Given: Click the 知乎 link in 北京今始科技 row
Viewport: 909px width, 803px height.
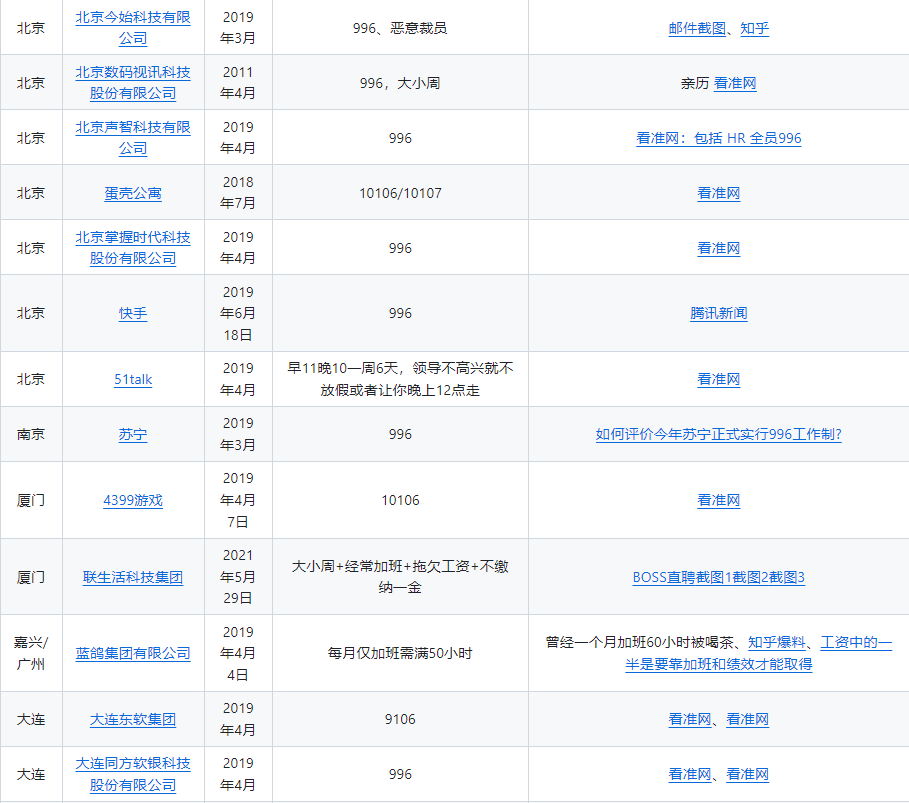Looking at the screenshot, I should (755, 28).
